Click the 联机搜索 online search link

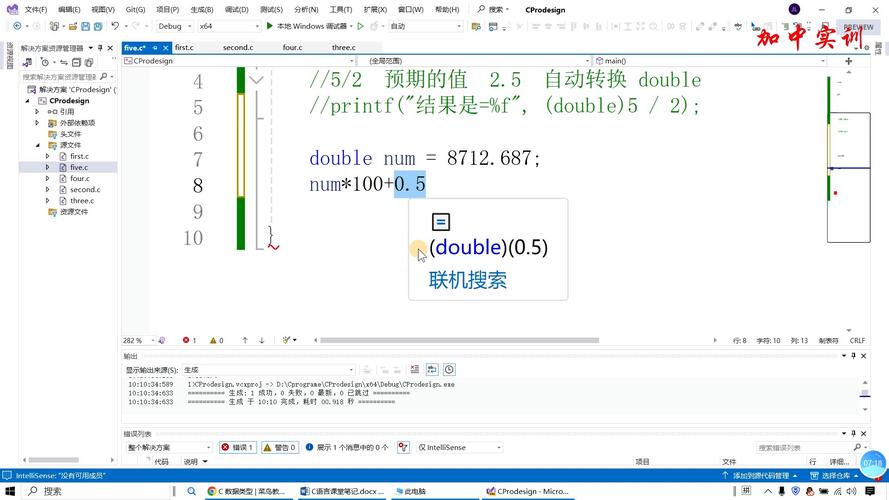point(468,280)
